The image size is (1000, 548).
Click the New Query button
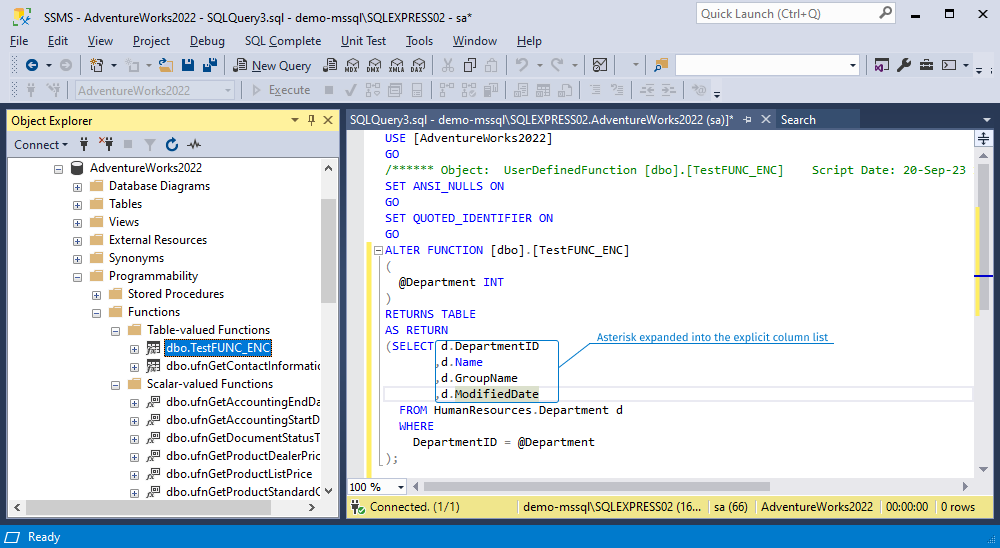[272, 65]
